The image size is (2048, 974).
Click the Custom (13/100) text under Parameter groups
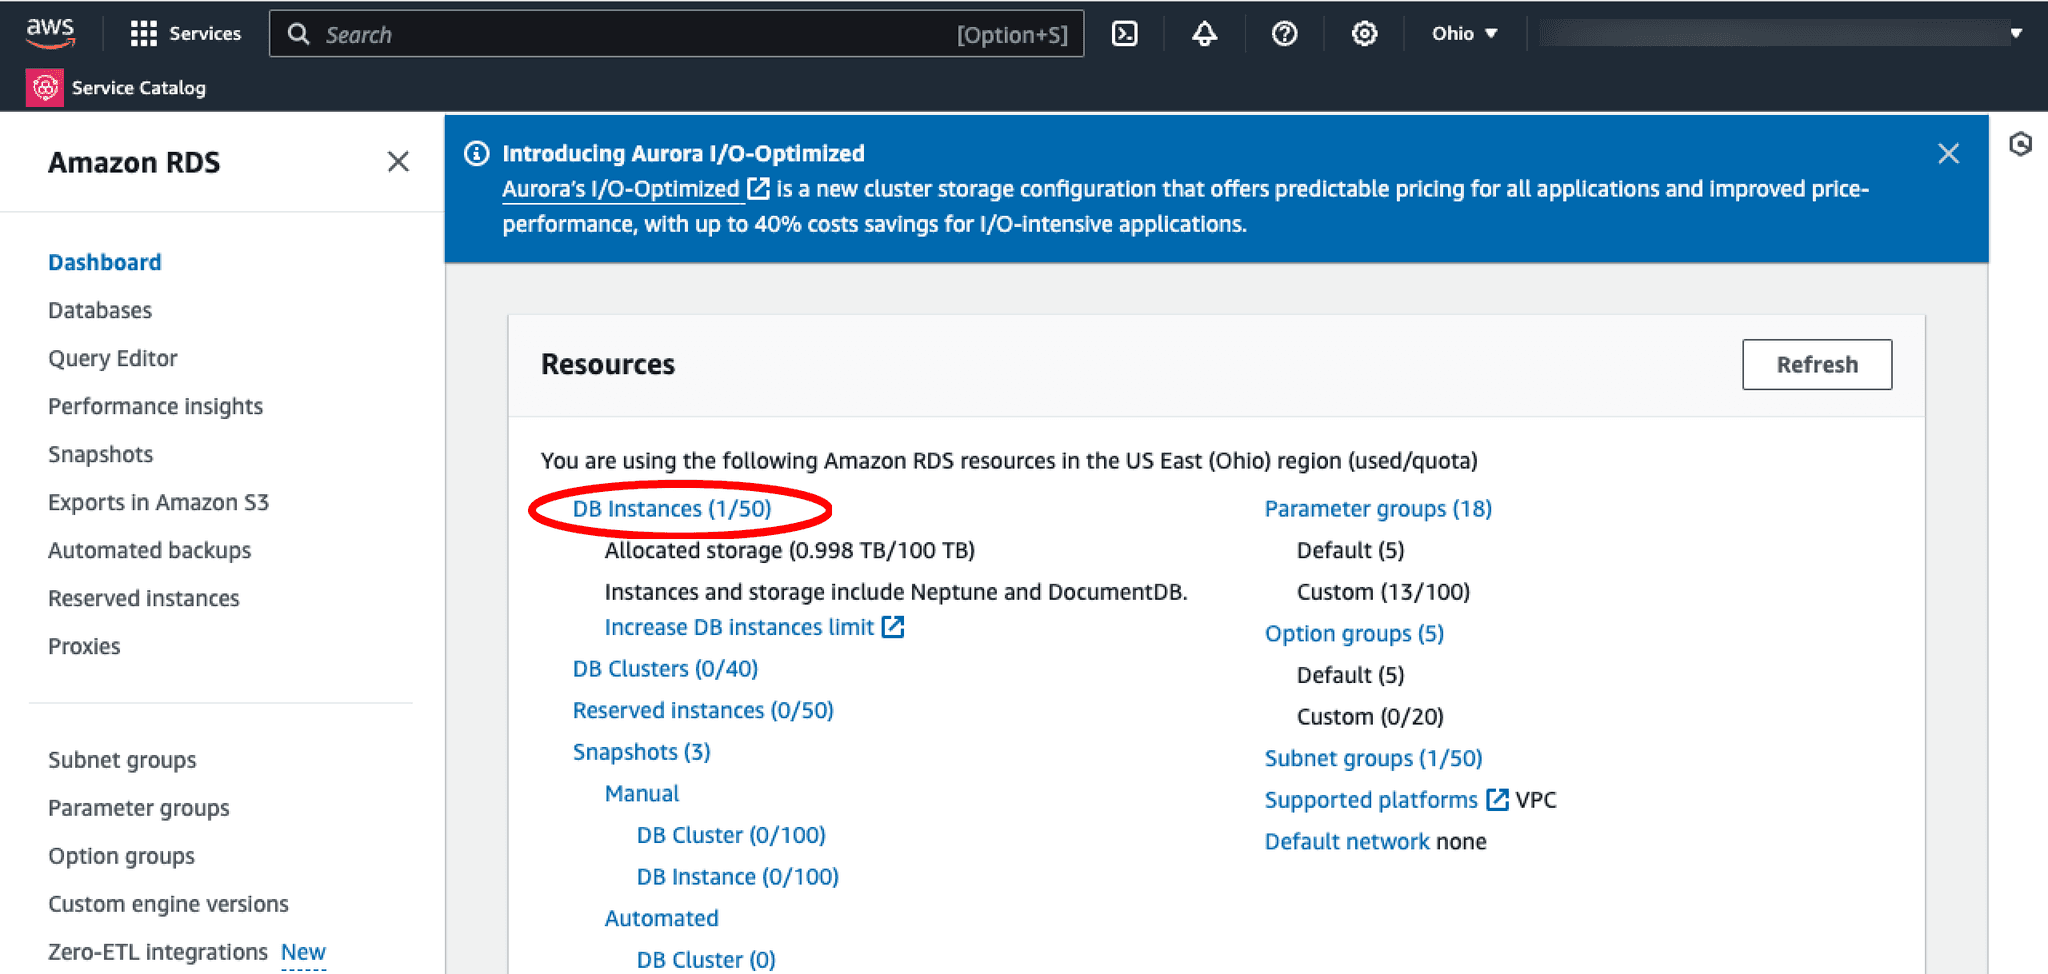[1383, 592]
